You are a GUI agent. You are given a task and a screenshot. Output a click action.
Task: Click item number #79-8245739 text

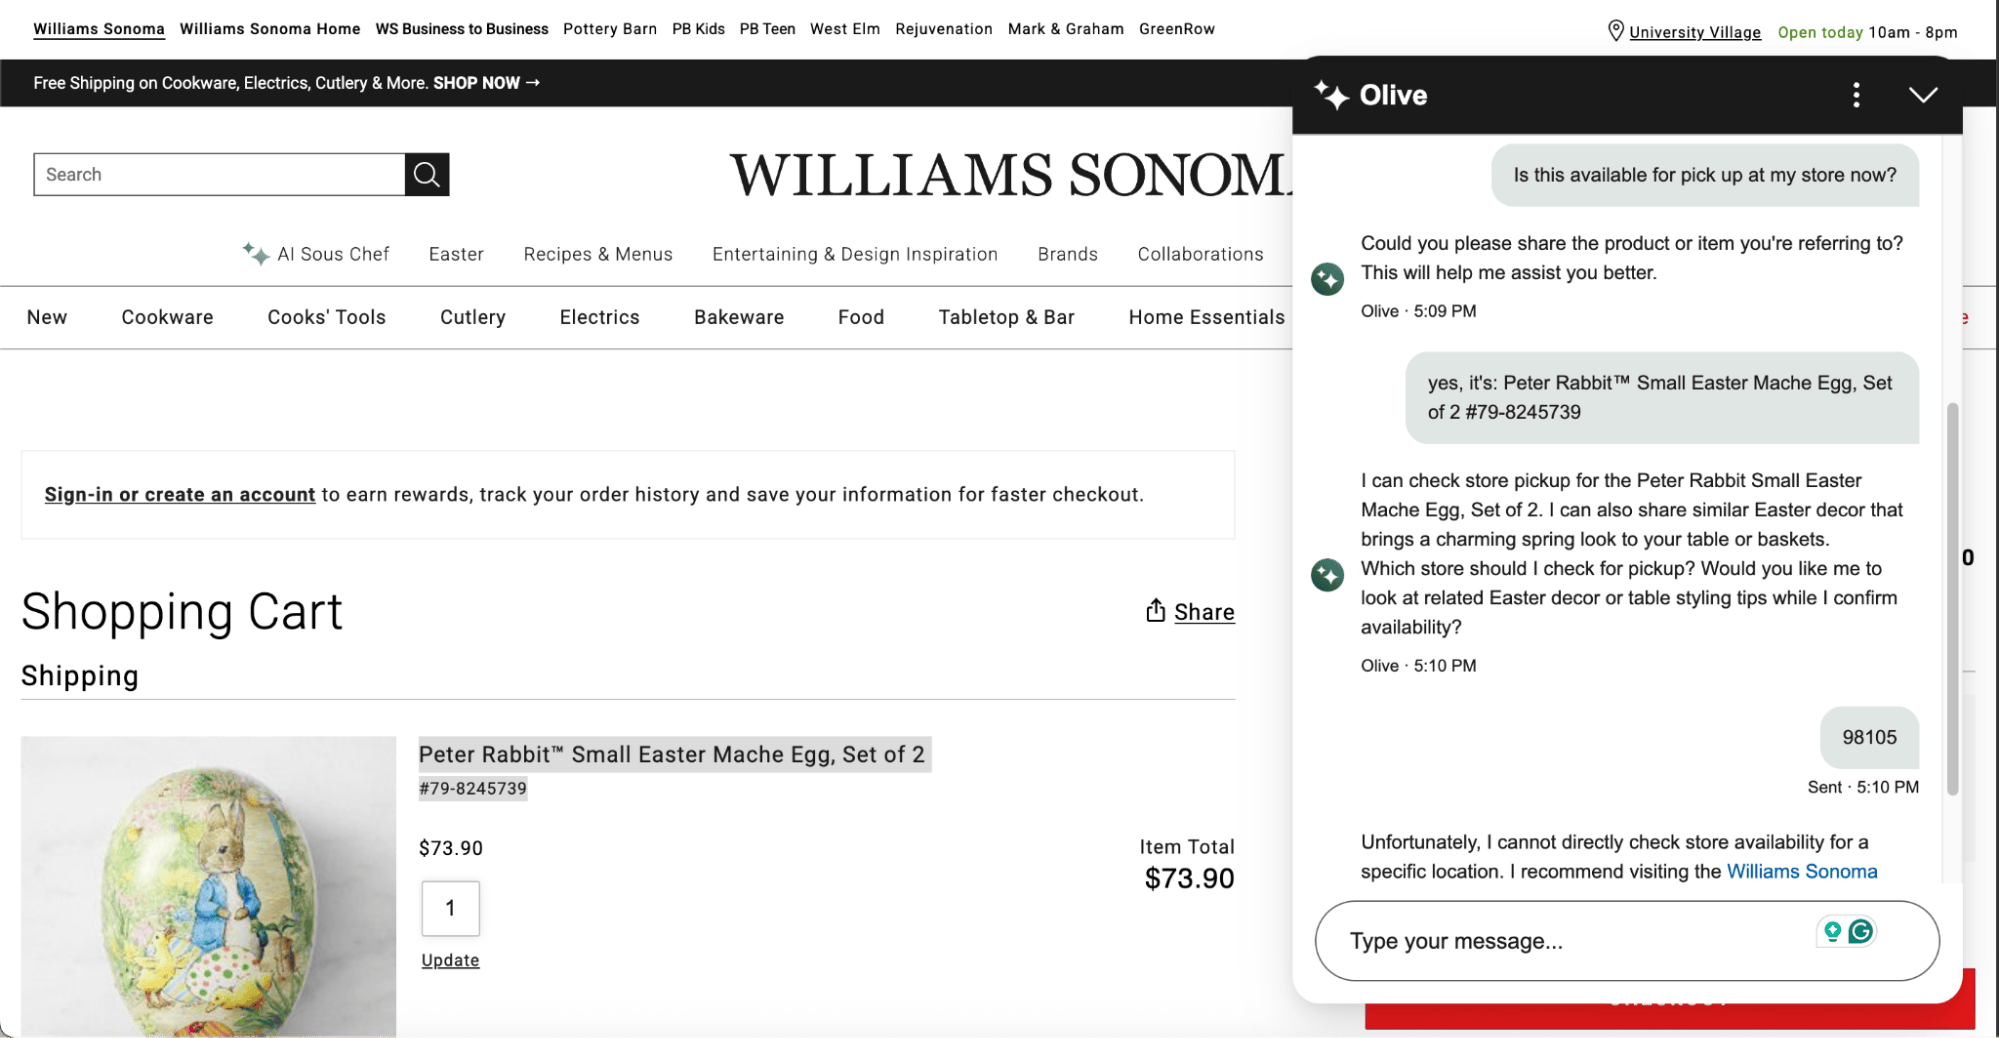click(473, 788)
